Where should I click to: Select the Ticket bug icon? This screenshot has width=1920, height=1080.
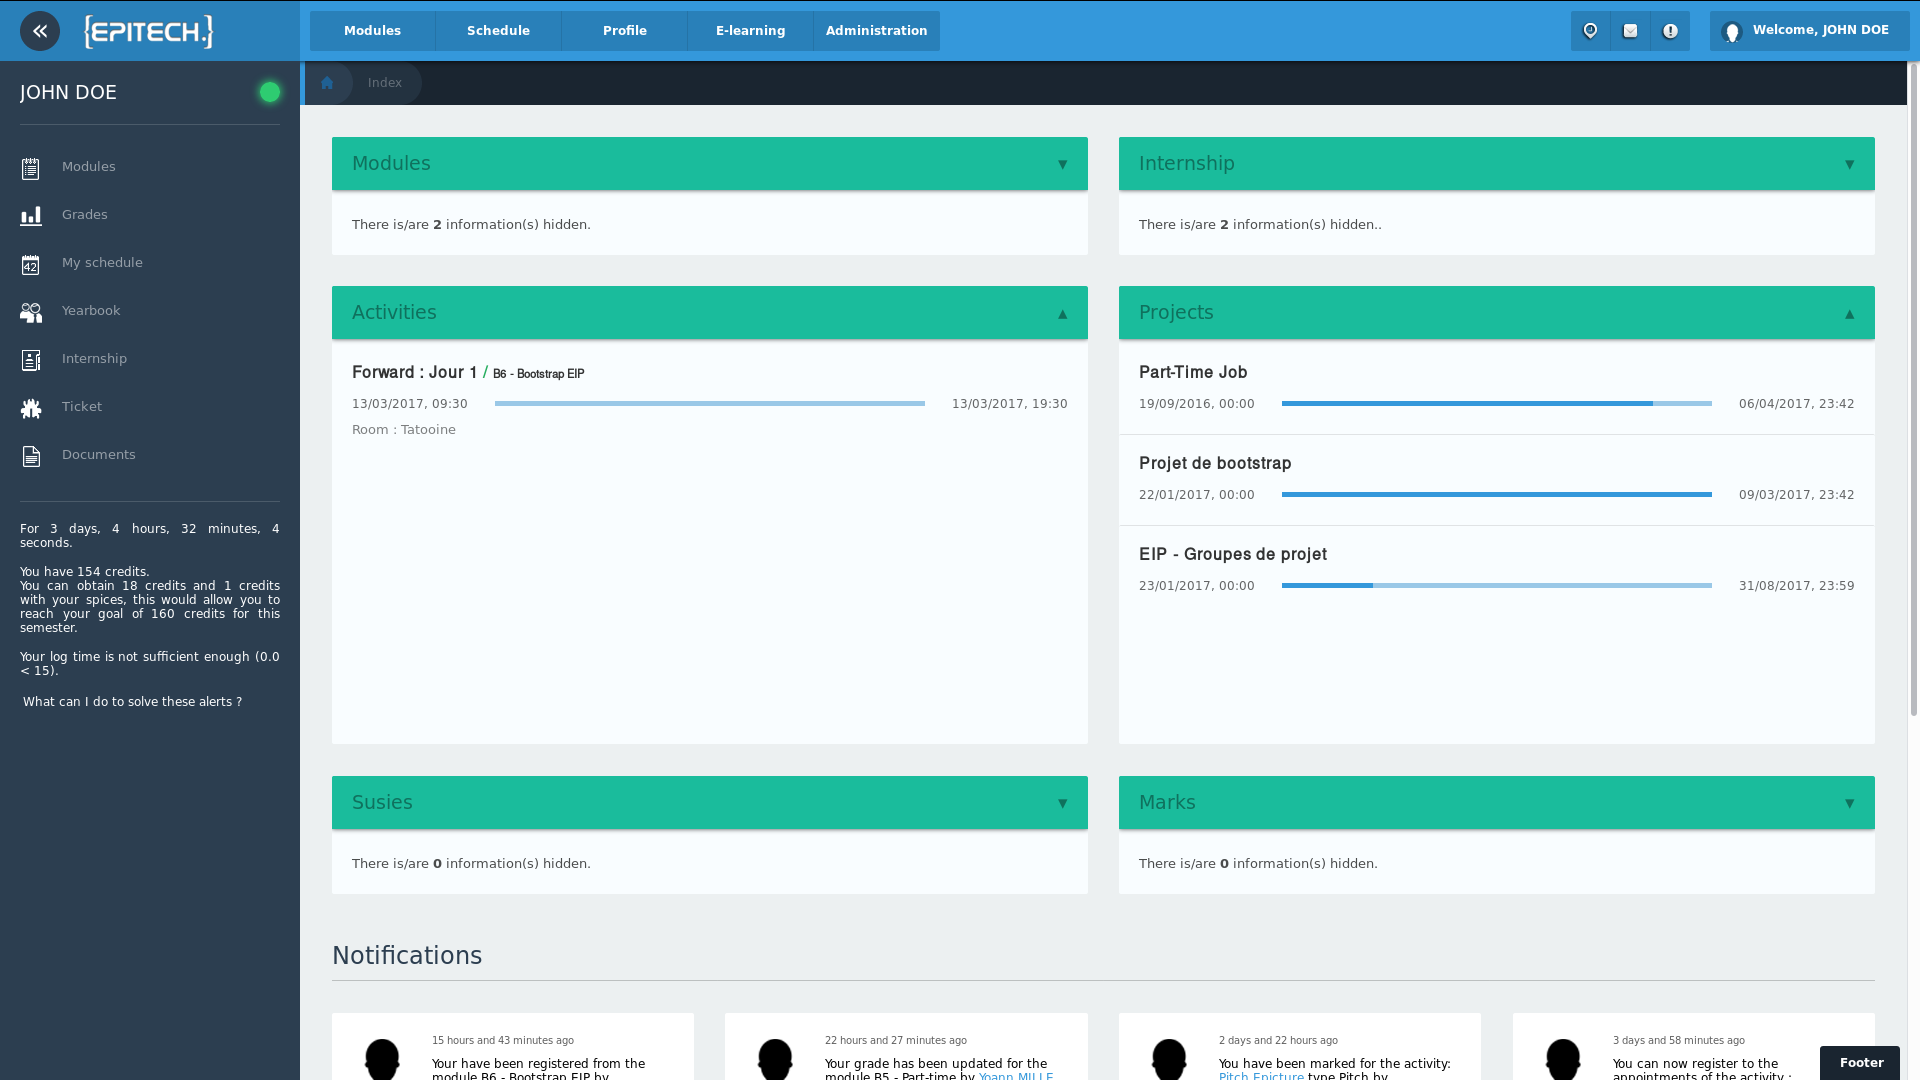[x=31, y=406]
